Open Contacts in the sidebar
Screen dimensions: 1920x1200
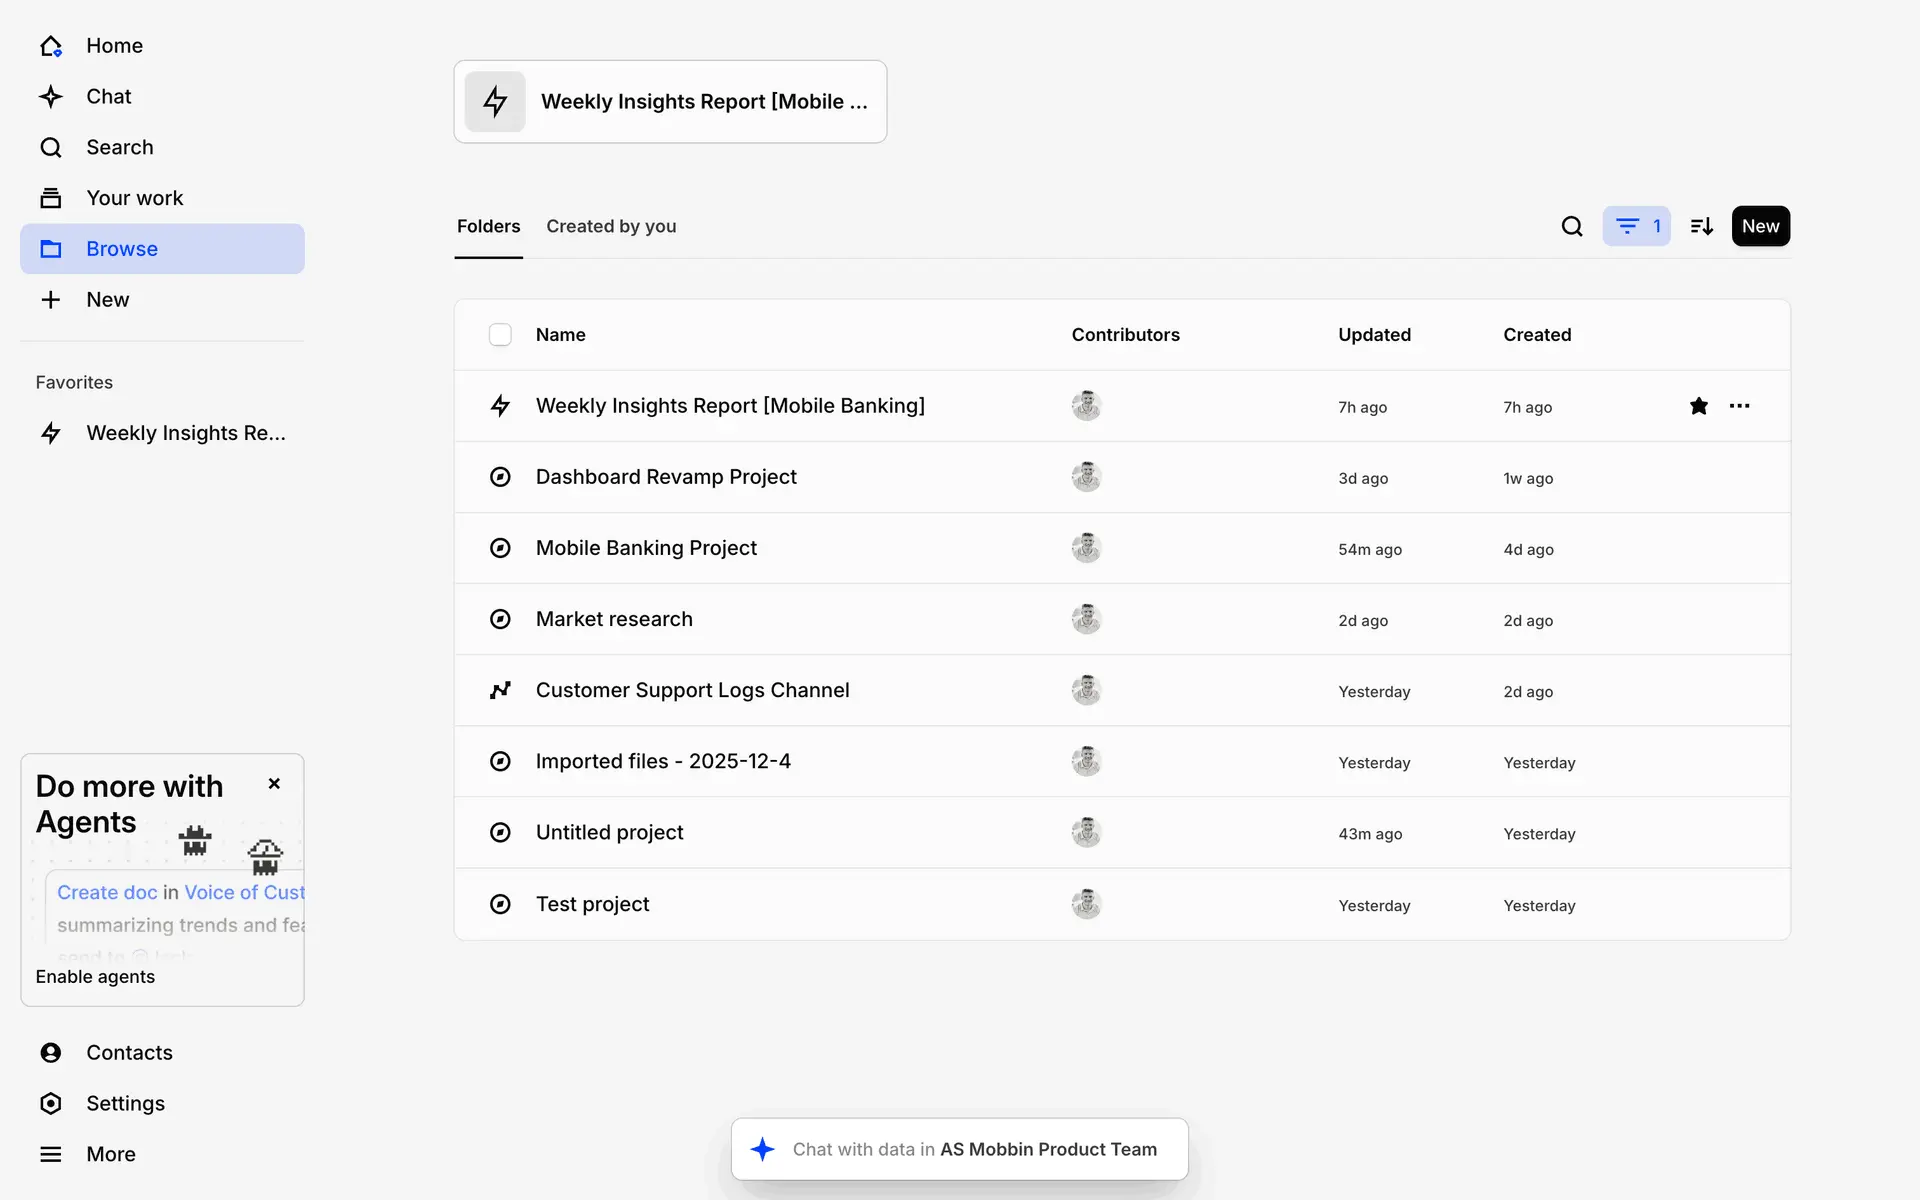click(x=129, y=1052)
